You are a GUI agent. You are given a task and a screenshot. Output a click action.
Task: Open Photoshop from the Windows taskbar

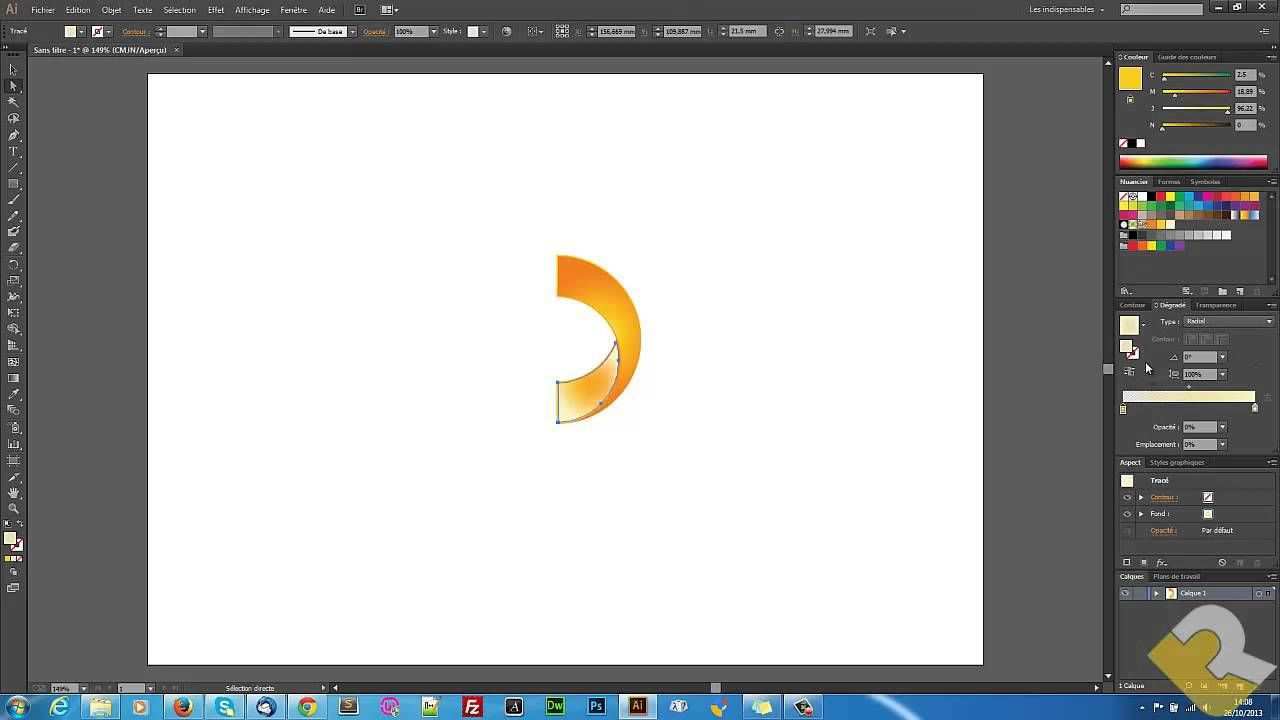(596, 707)
